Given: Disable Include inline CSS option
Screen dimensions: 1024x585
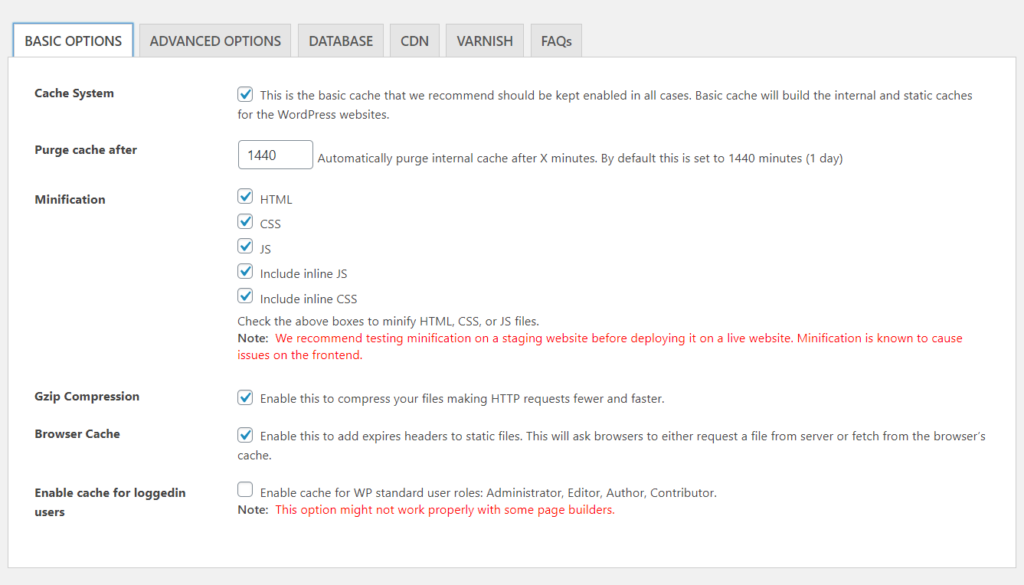Looking at the screenshot, I should pos(245,296).
